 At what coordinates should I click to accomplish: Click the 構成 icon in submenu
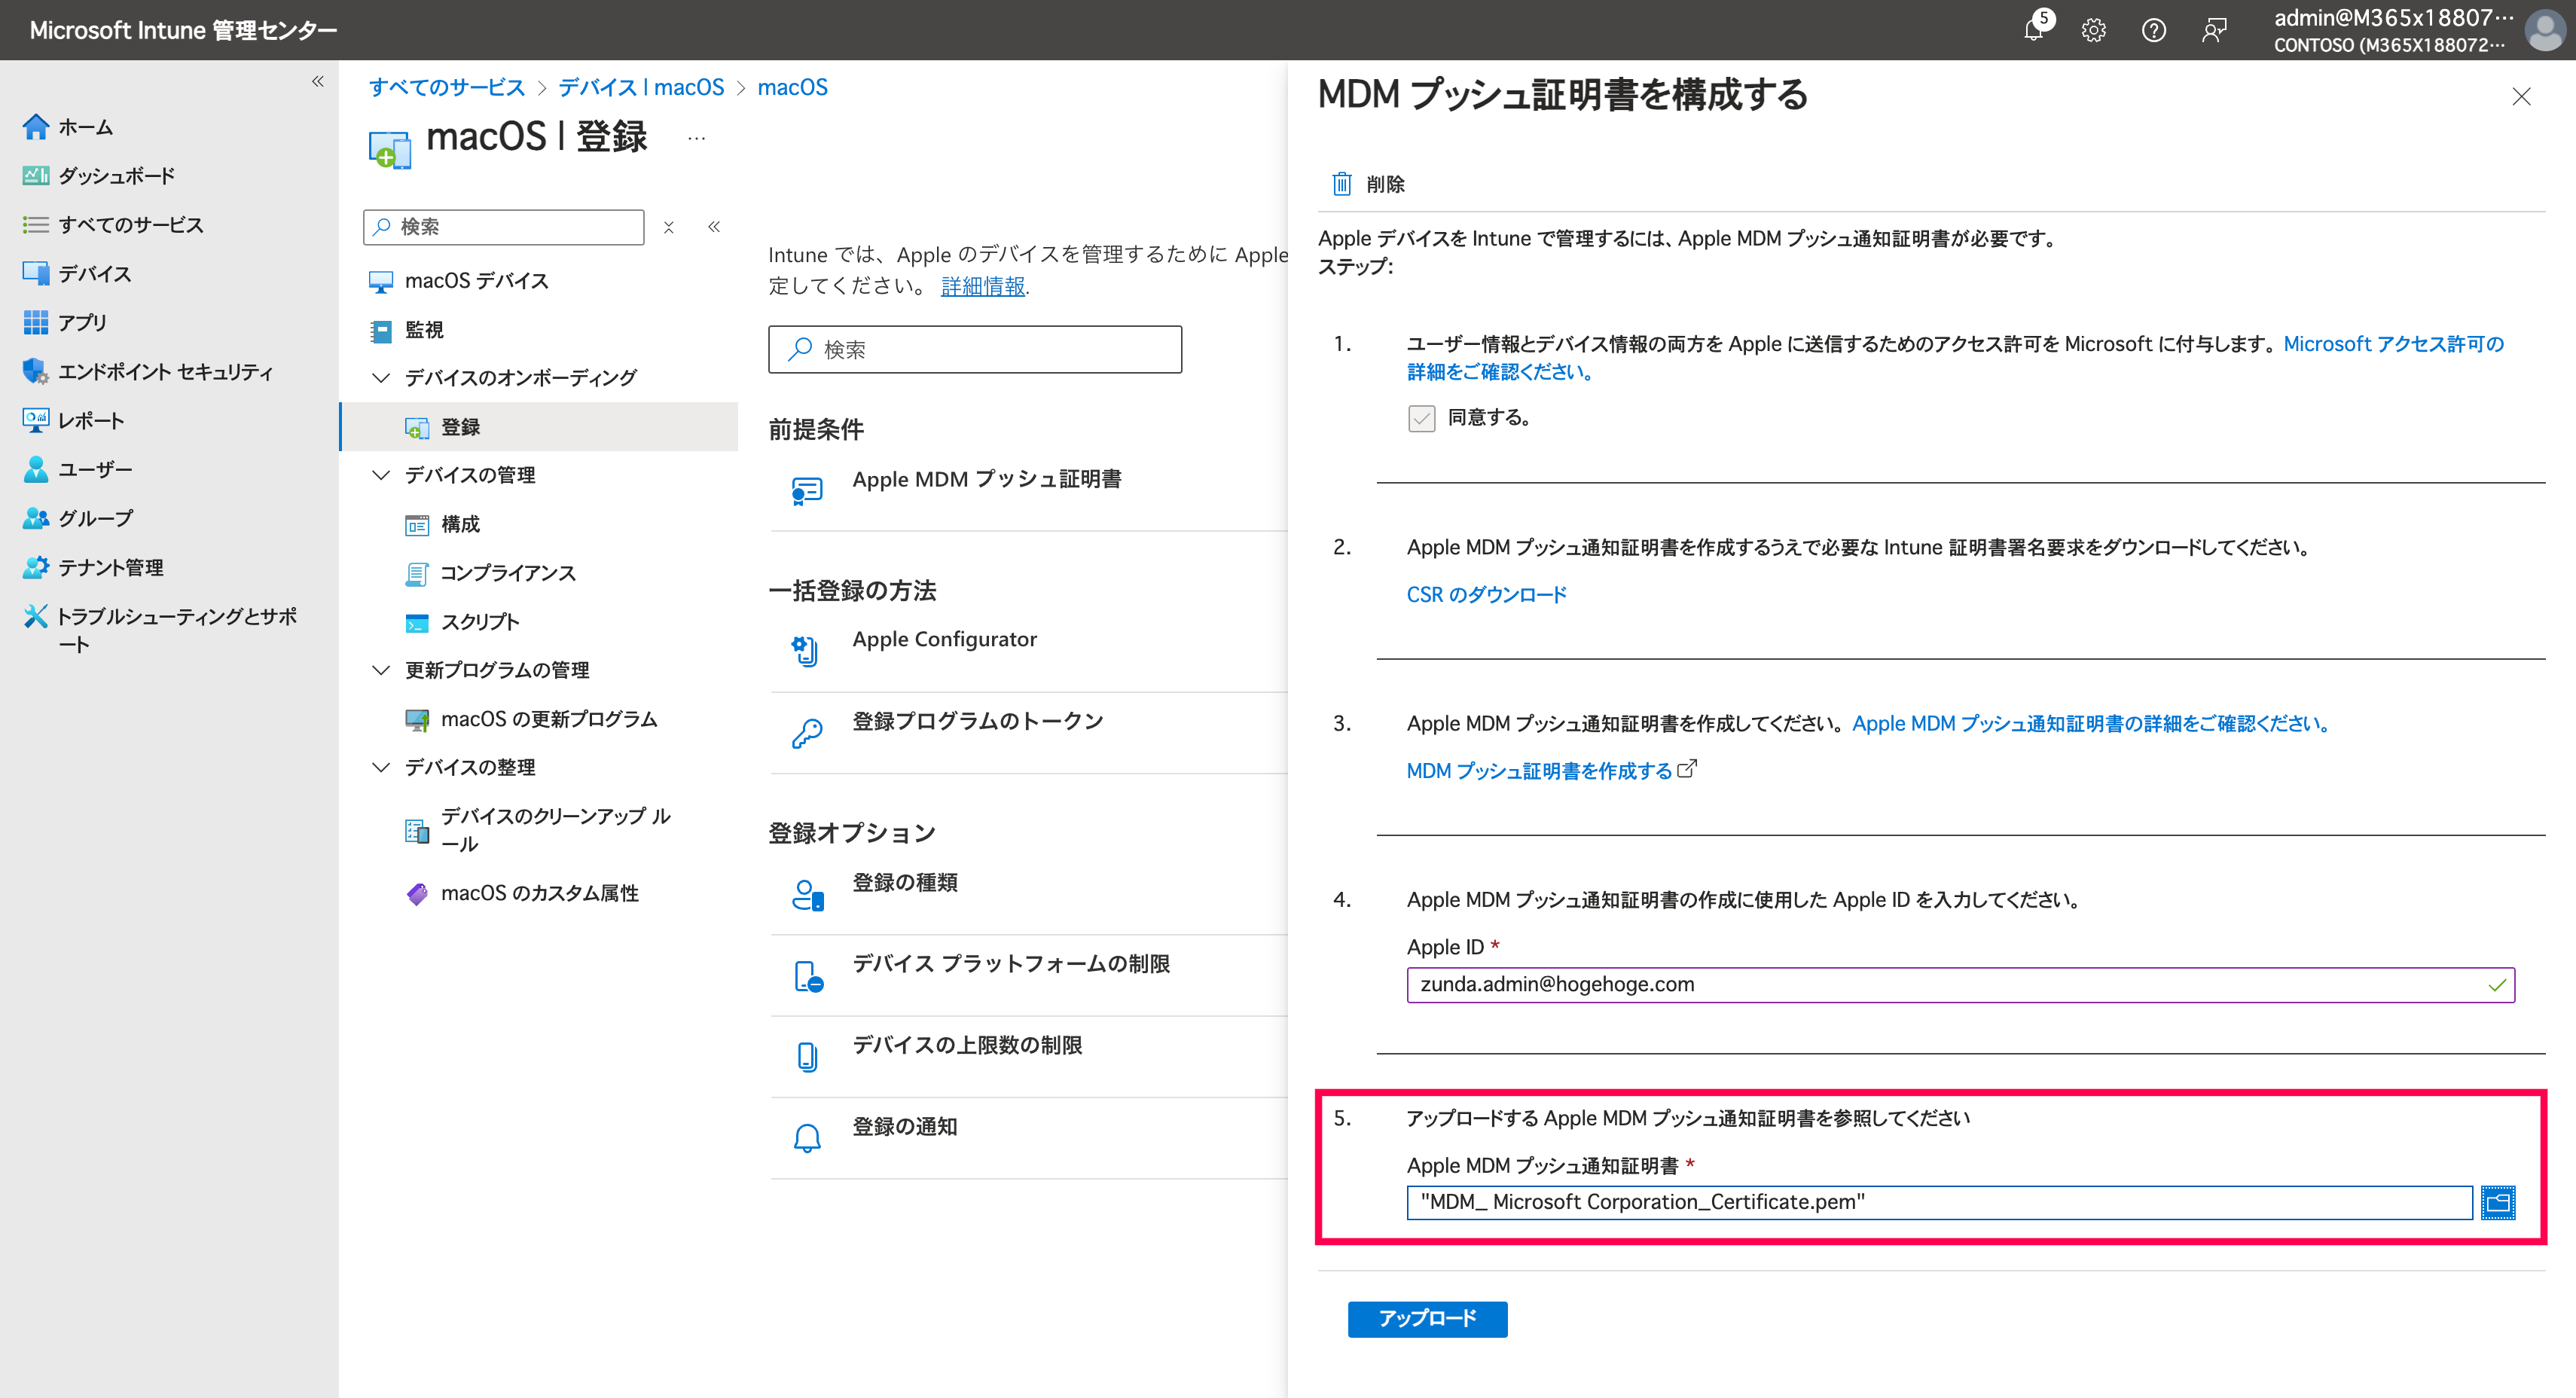416,524
